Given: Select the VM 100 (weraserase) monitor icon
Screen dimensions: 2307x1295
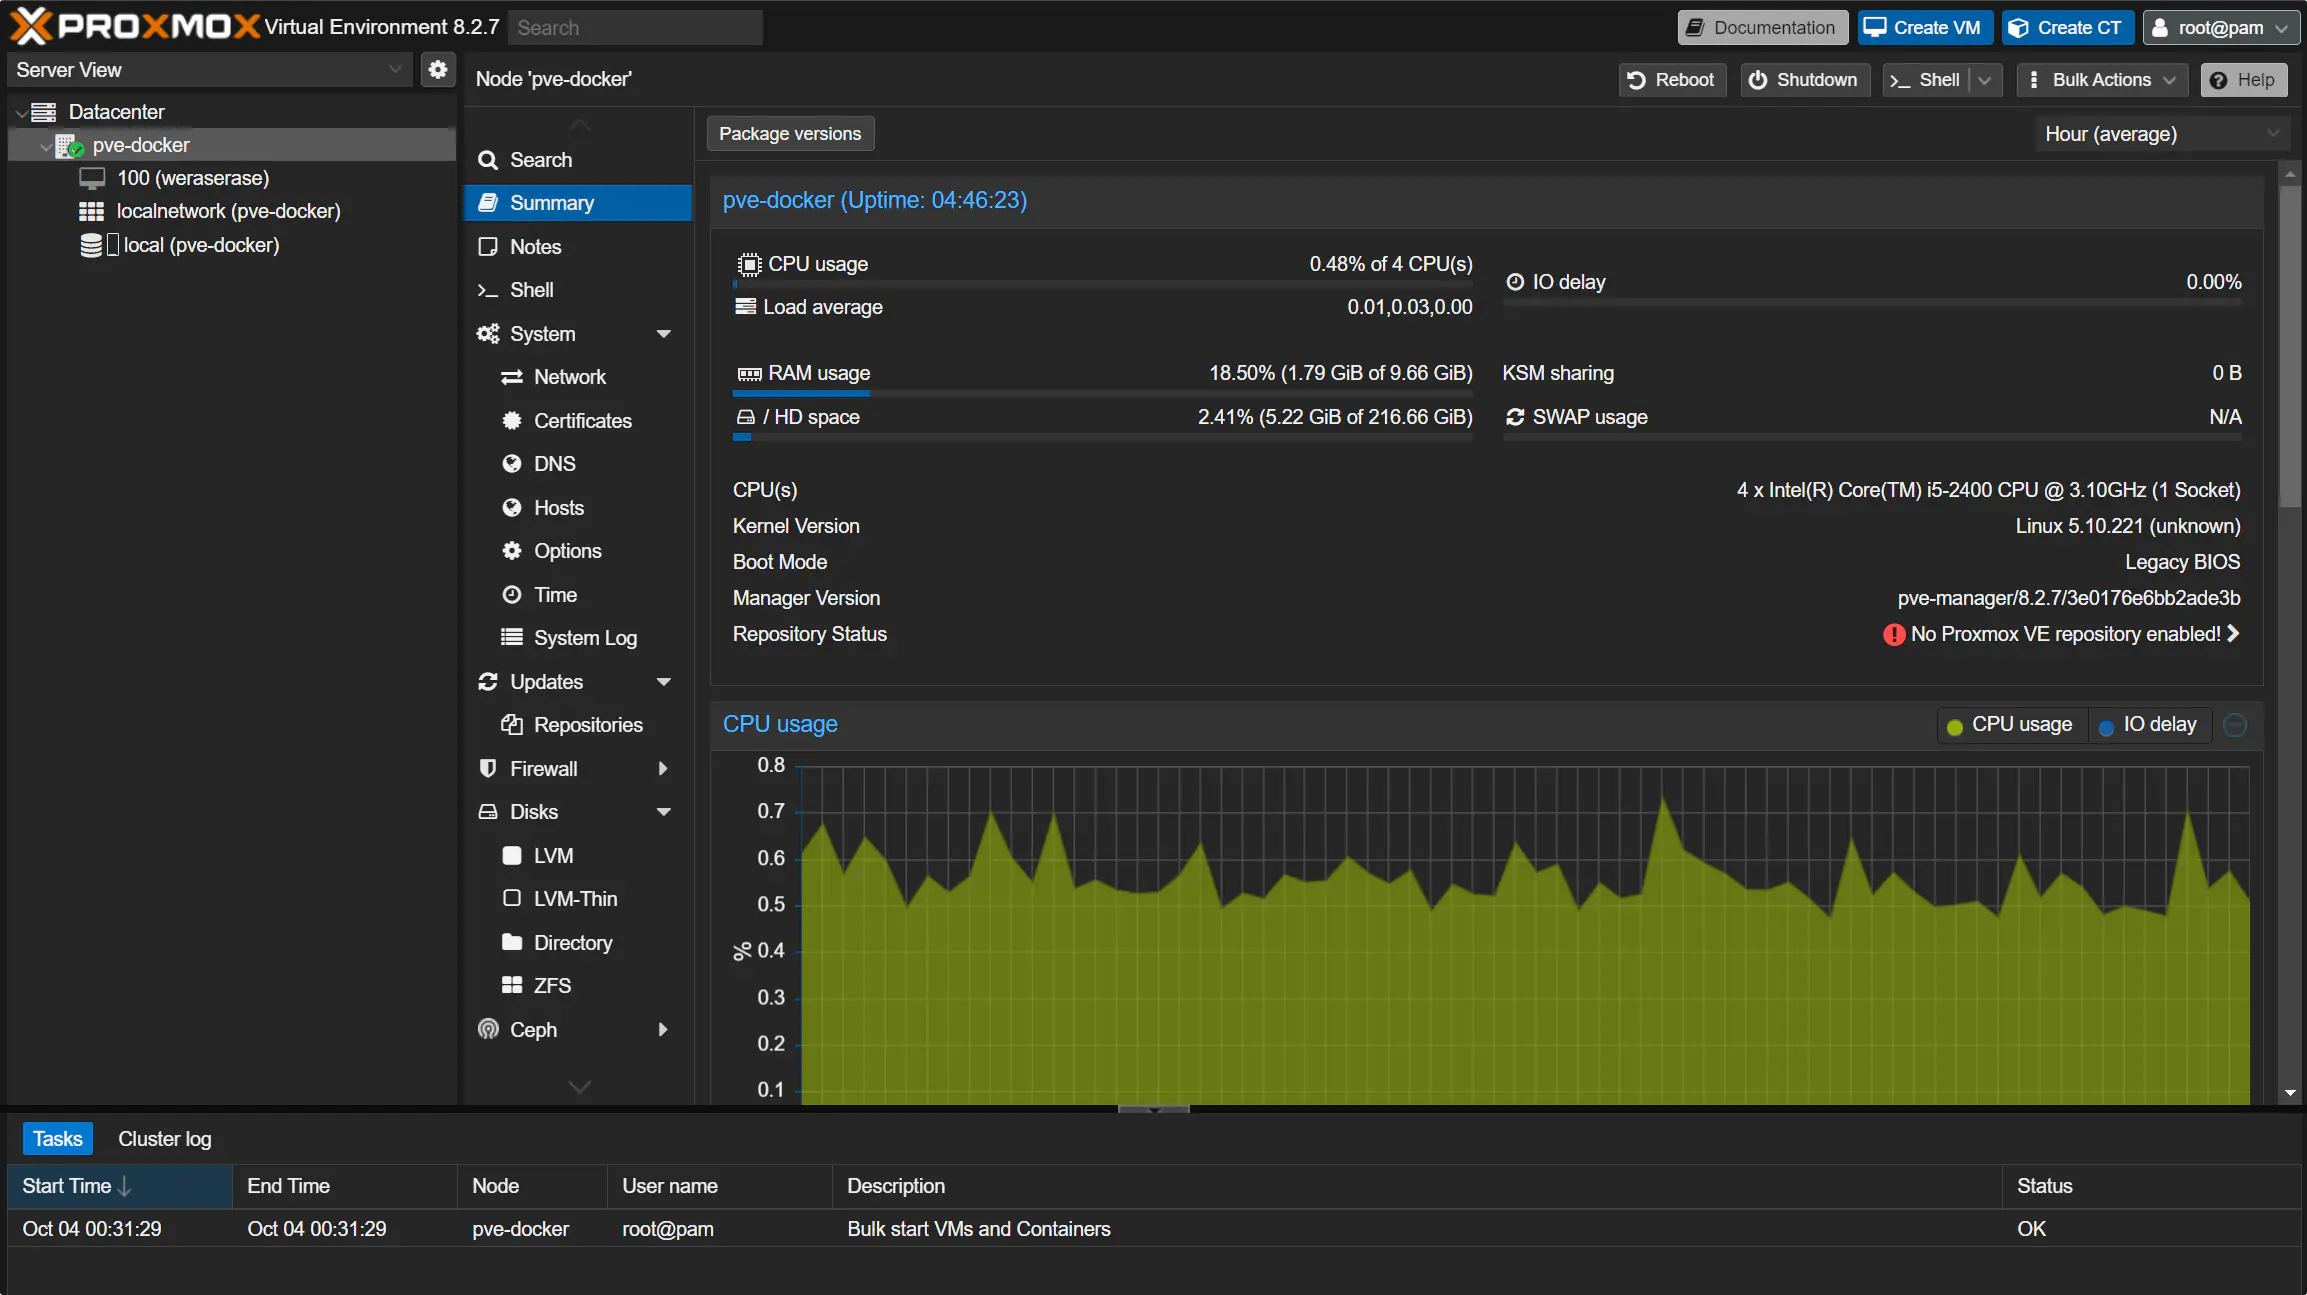Looking at the screenshot, I should tap(92, 178).
